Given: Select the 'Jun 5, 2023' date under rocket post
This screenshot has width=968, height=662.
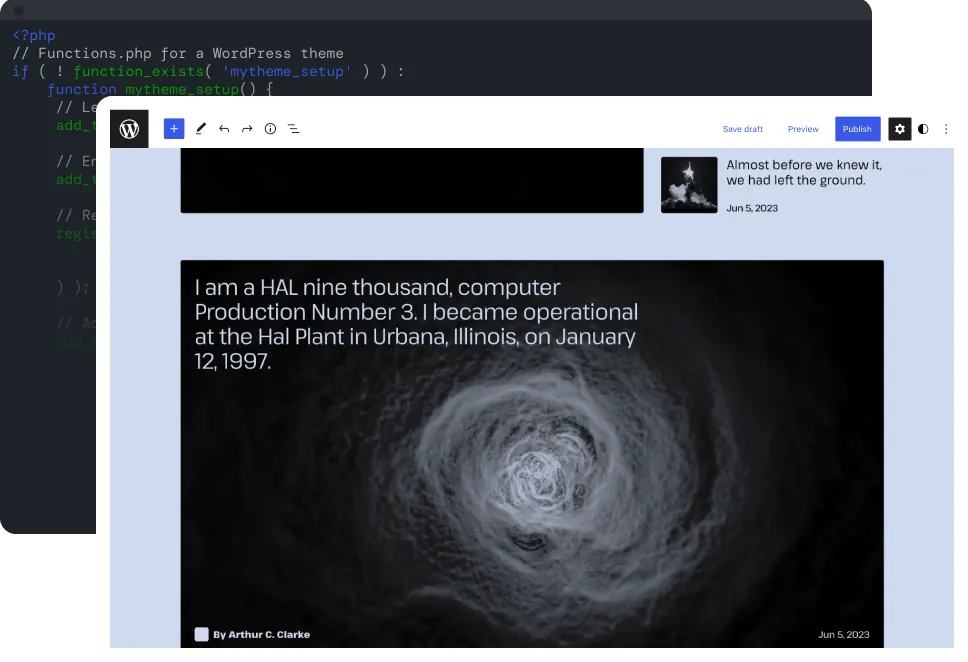Looking at the screenshot, I should tap(752, 208).
